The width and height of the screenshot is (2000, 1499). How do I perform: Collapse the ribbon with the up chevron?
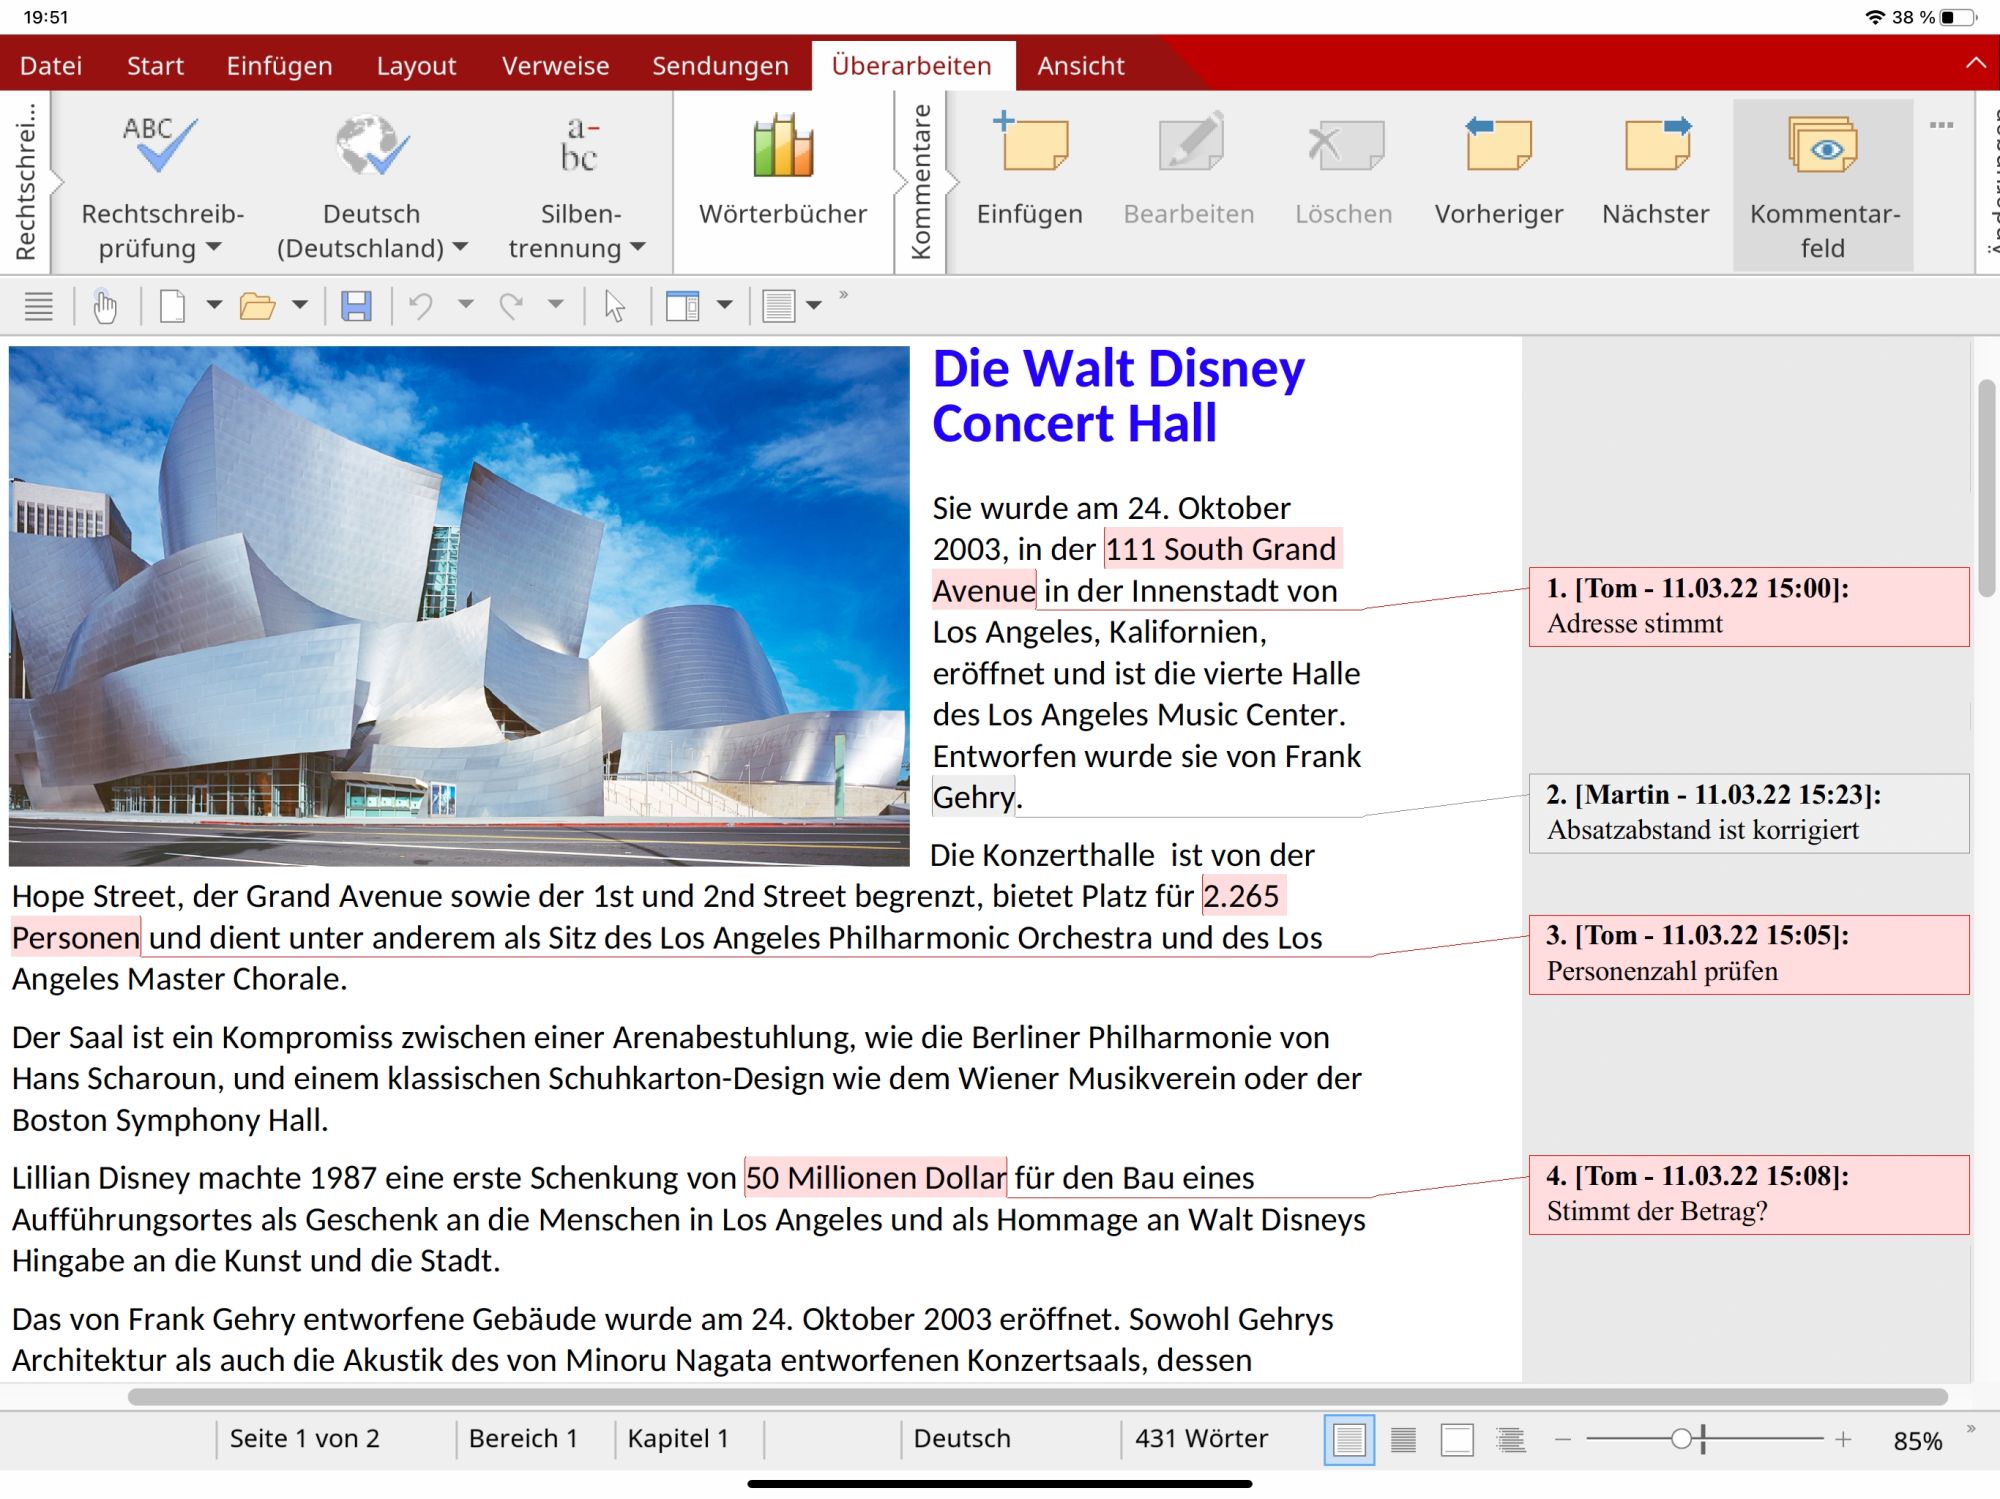pos(1975,63)
